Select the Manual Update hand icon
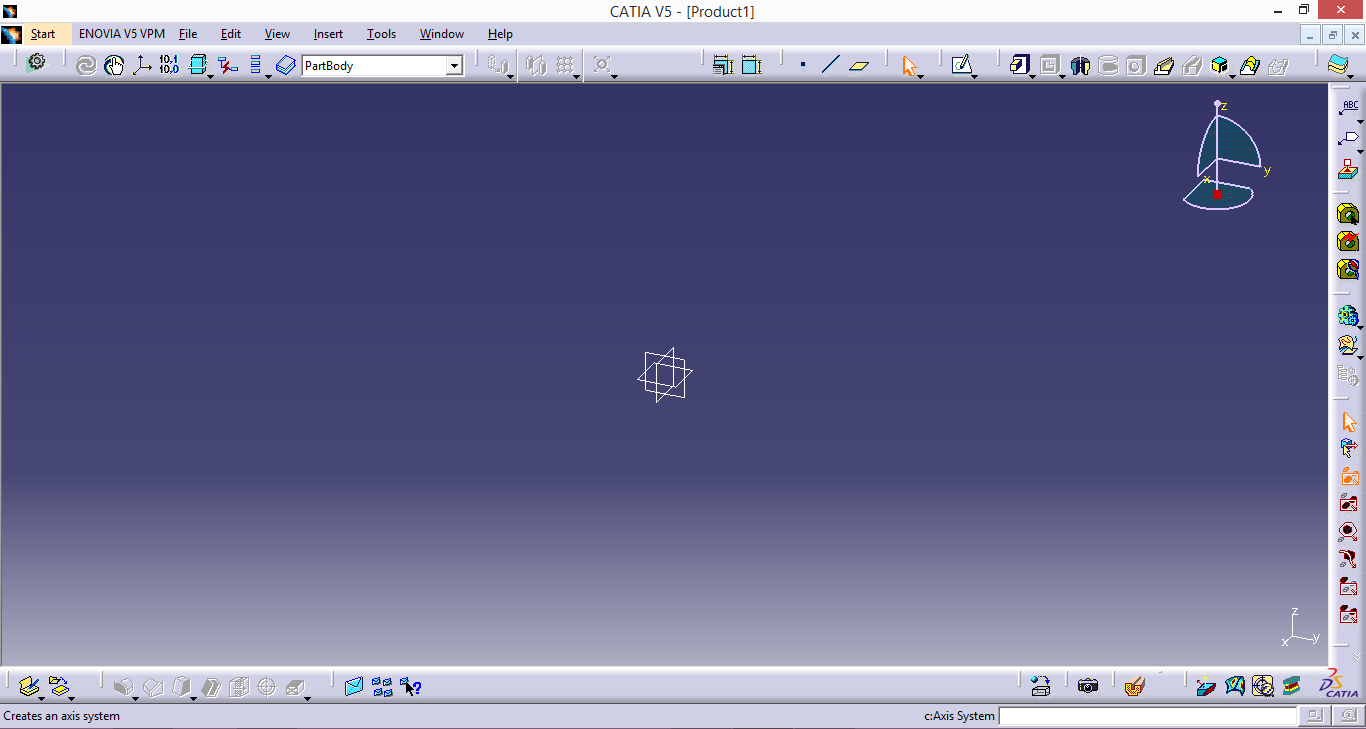This screenshot has height=729, width=1366. coord(114,66)
